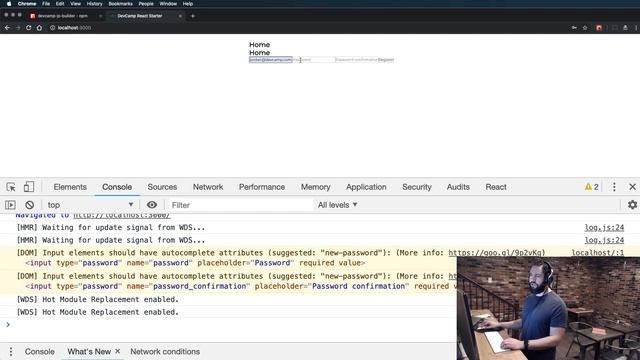Switch to the Security tab
Image resolution: width=640 pixels, height=360 pixels.
pyautogui.click(x=416, y=187)
